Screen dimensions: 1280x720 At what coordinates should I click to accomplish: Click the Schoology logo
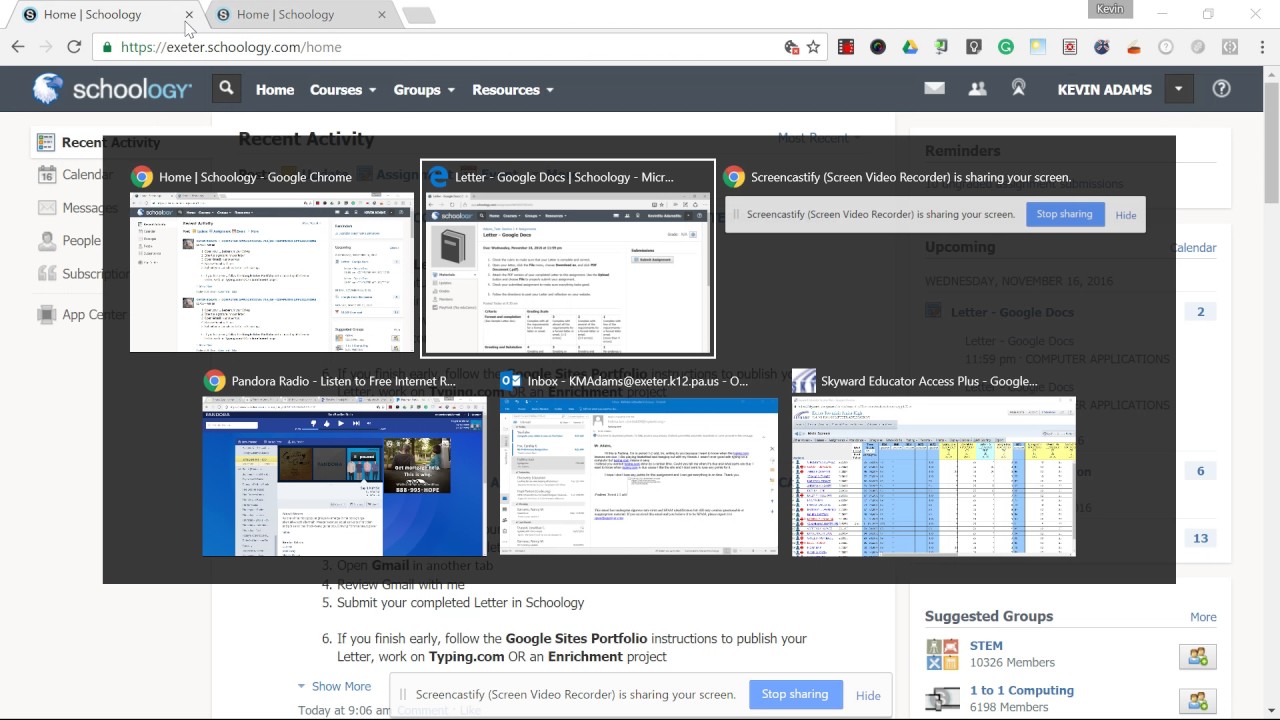click(x=112, y=89)
